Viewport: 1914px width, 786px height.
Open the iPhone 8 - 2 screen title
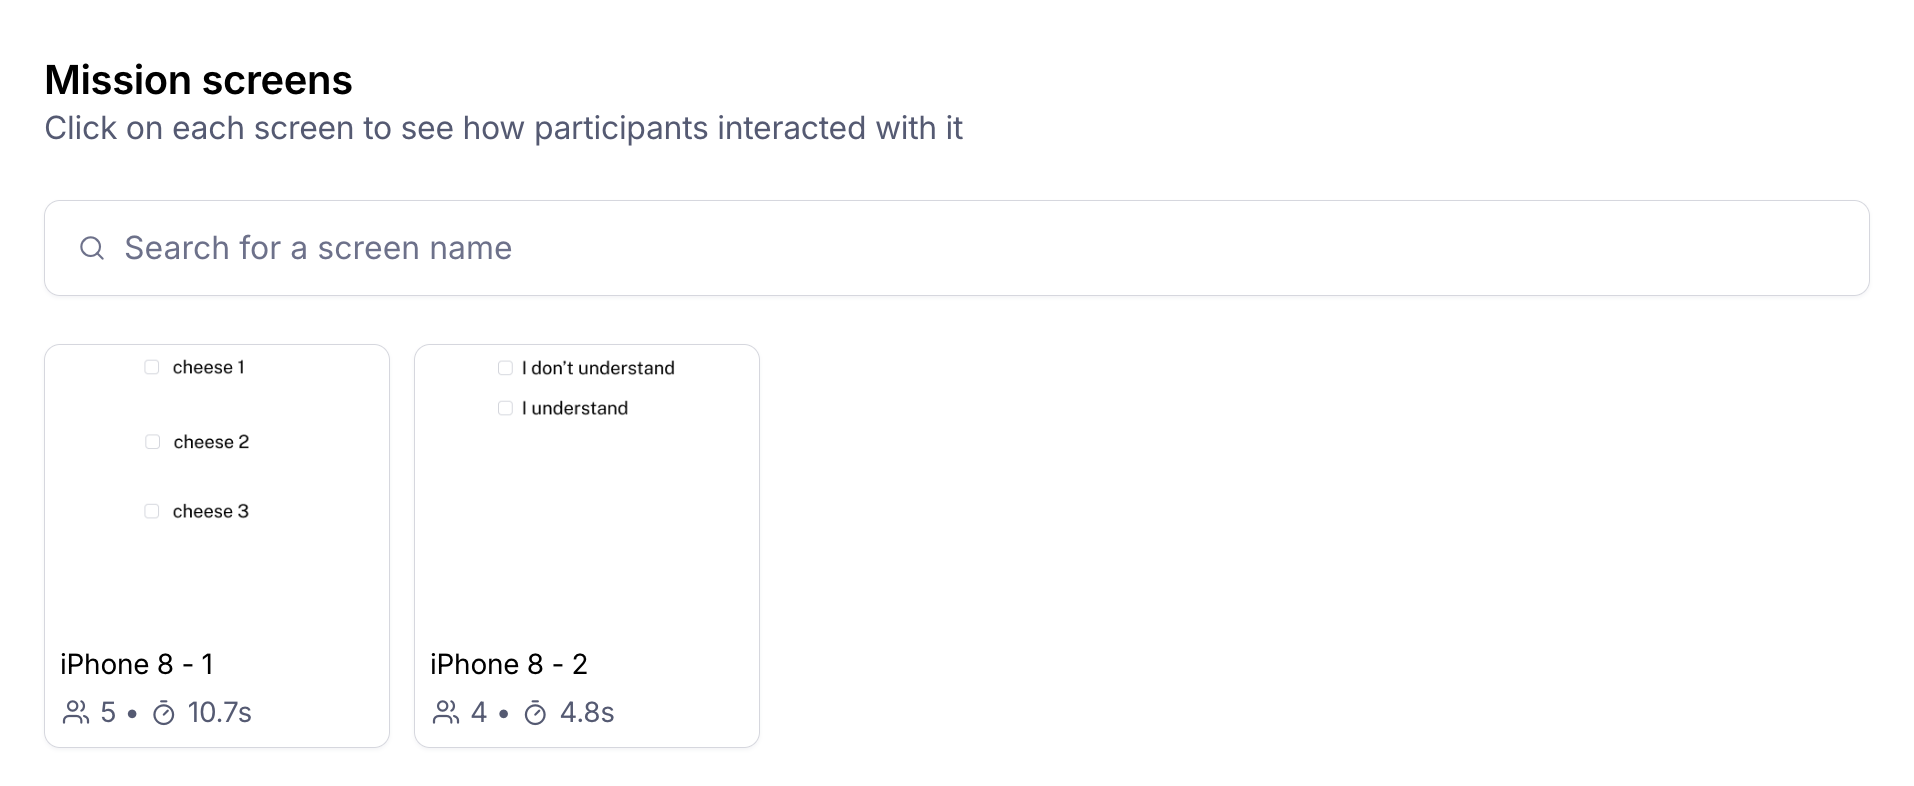tap(508, 664)
